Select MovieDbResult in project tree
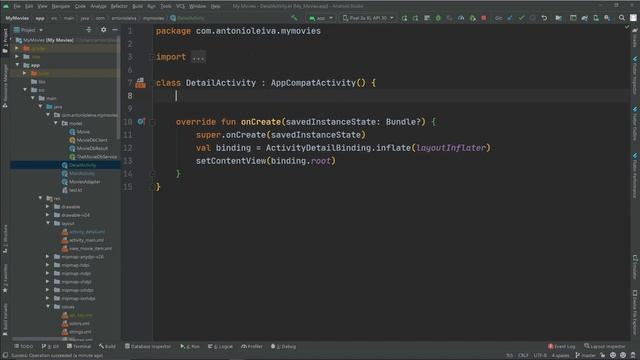Viewport: 640px width, 360px height. pyautogui.click(x=89, y=148)
